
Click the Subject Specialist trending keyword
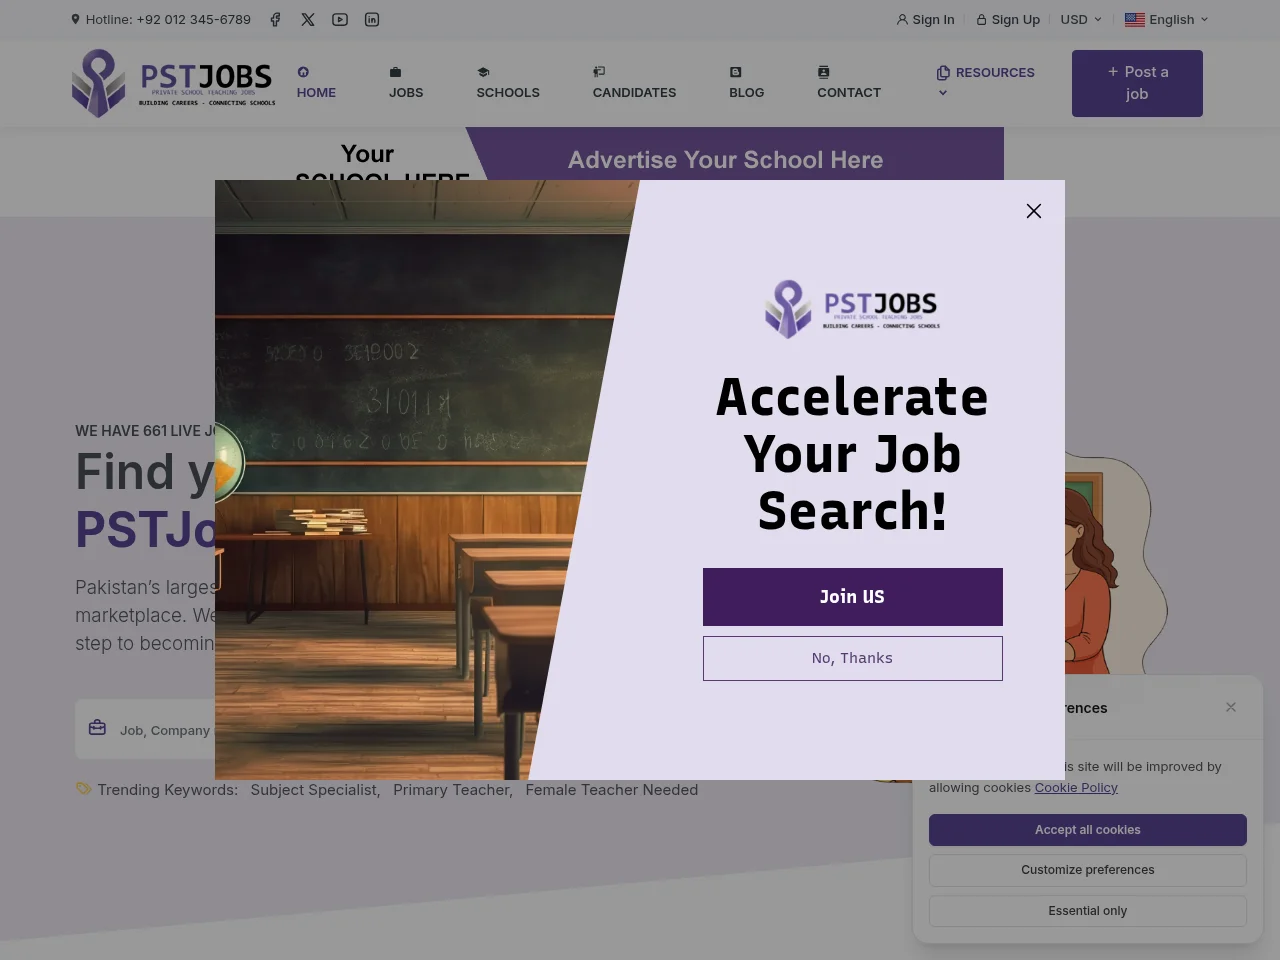tap(315, 789)
